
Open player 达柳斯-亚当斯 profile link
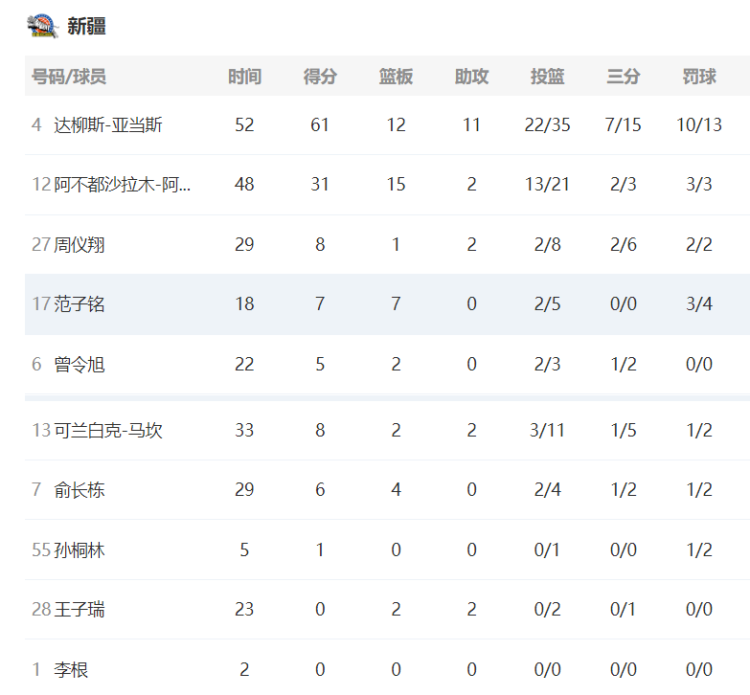click(108, 125)
